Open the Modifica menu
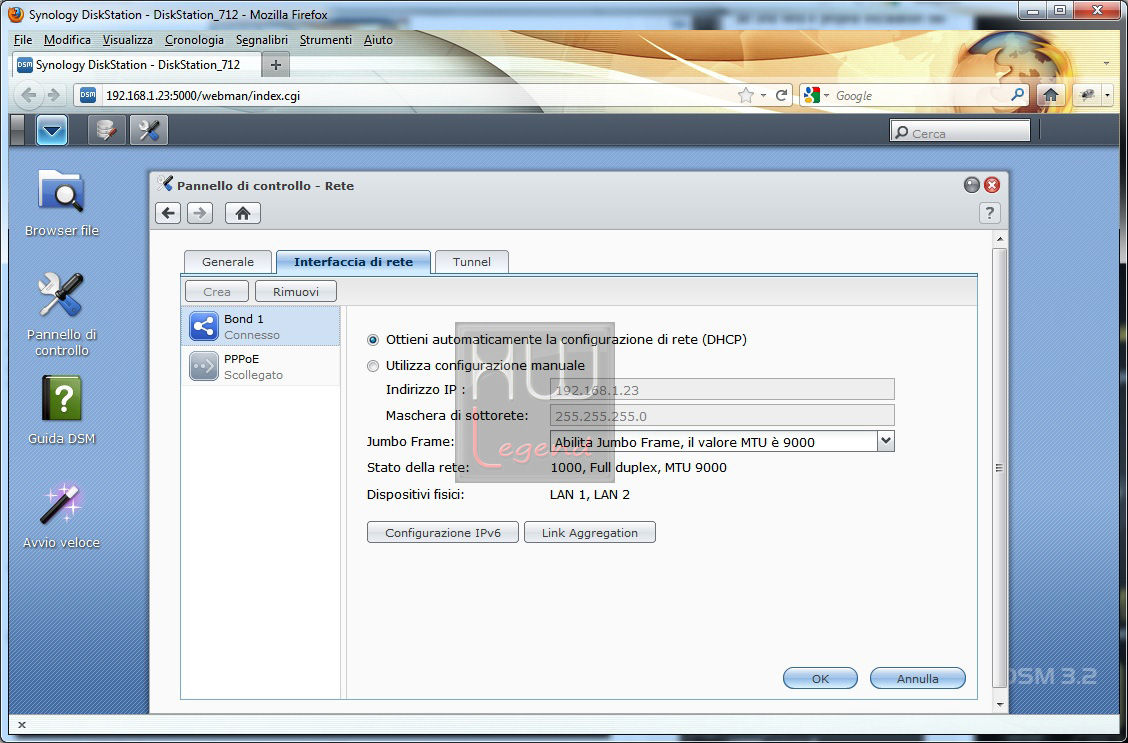Screen dimensions: 1128x743 [67, 40]
